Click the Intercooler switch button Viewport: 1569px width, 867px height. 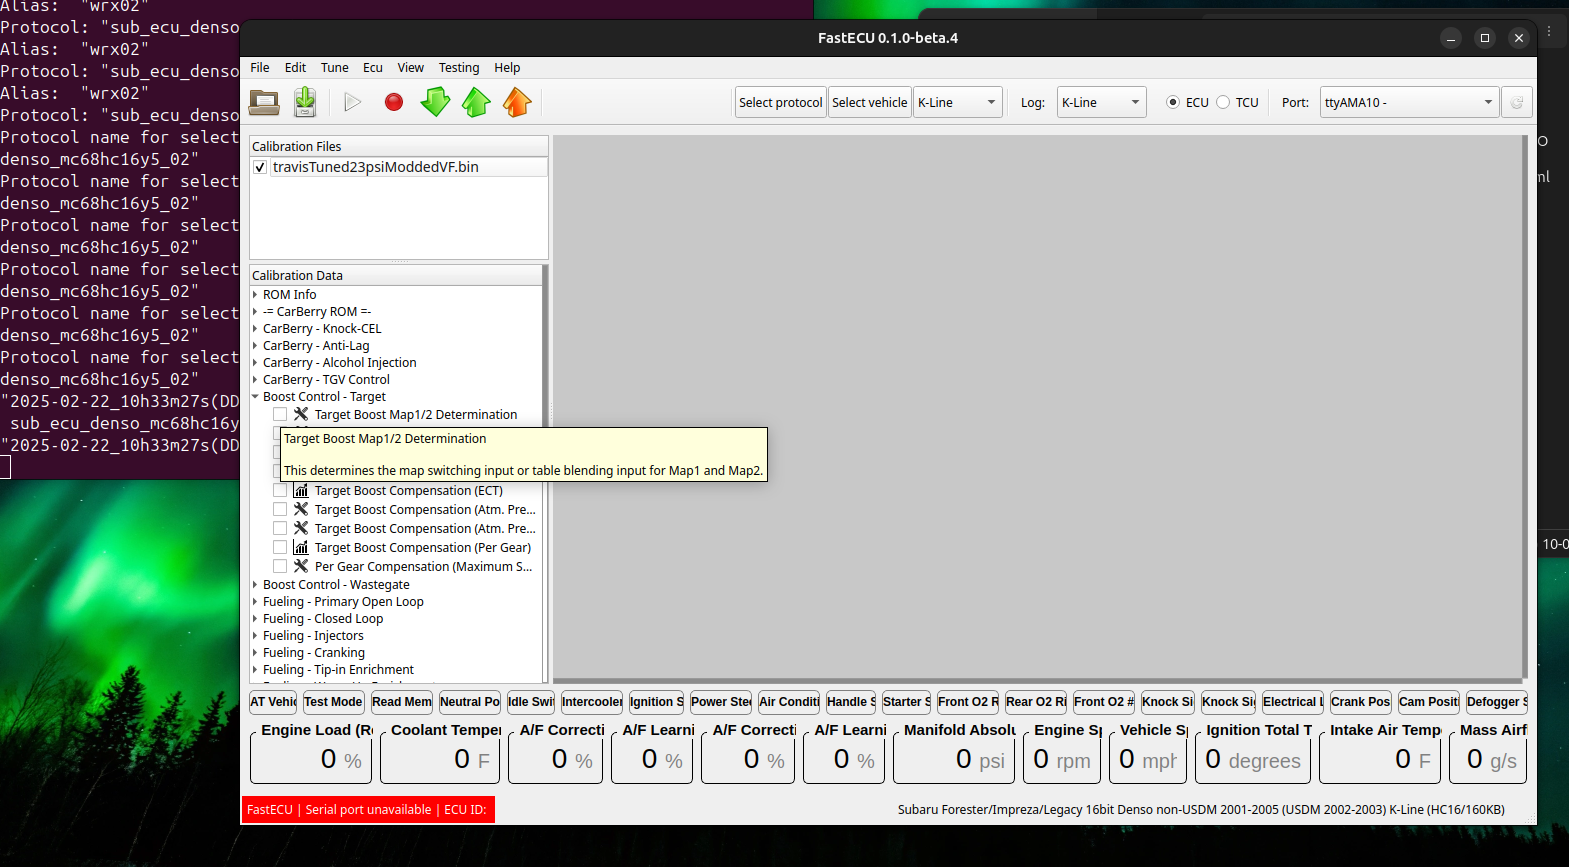pos(592,702)
